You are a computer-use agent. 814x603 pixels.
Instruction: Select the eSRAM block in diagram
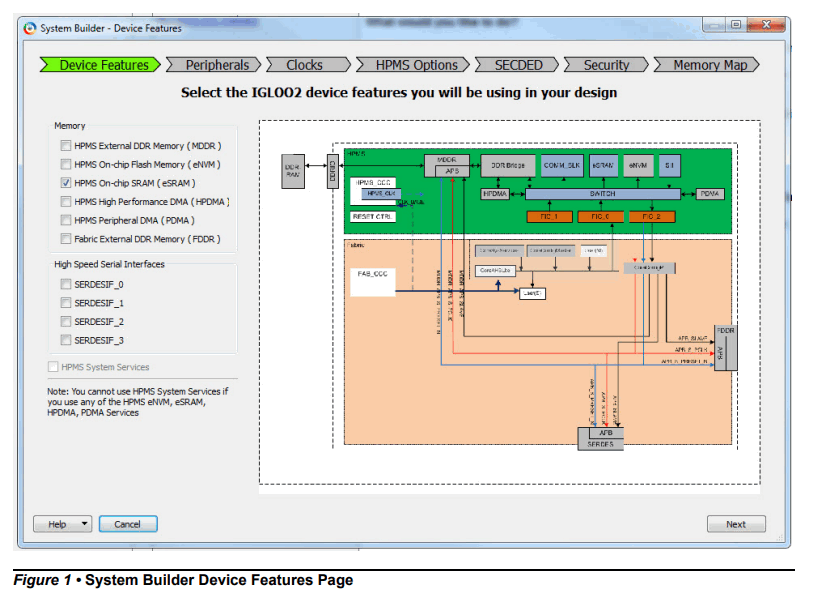[x=603, y=166]
